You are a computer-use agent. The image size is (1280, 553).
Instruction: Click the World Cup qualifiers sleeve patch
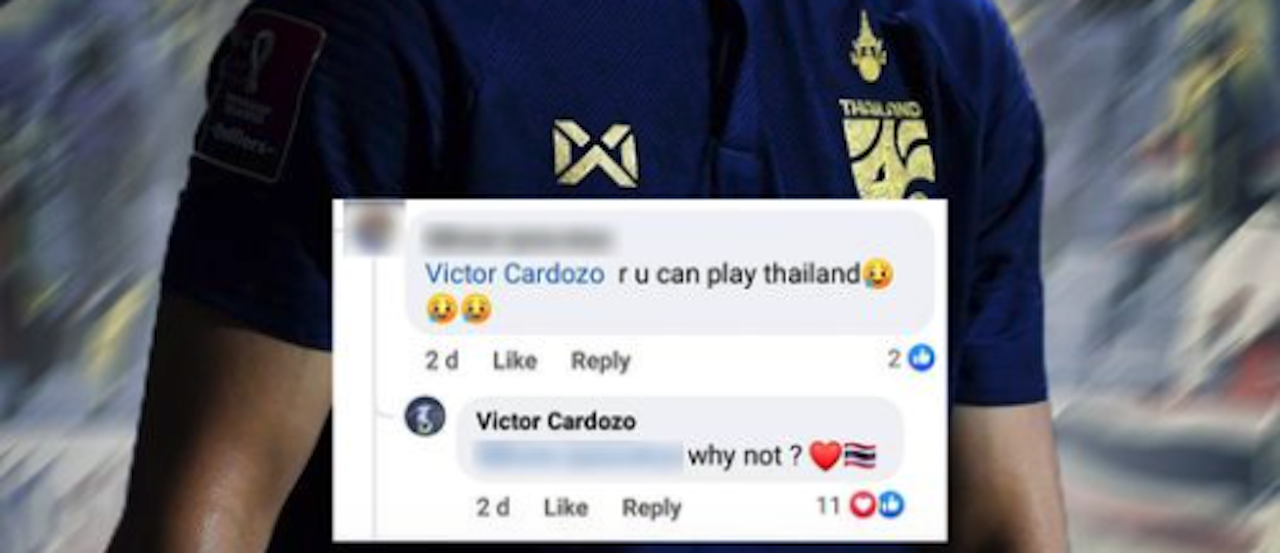[259, 95]
